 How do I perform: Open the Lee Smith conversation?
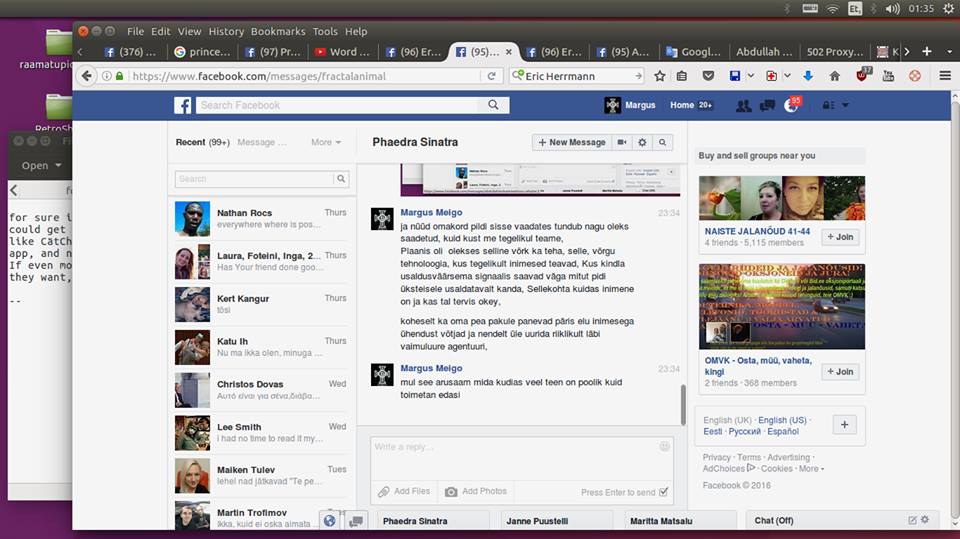(x=262, y=433)
